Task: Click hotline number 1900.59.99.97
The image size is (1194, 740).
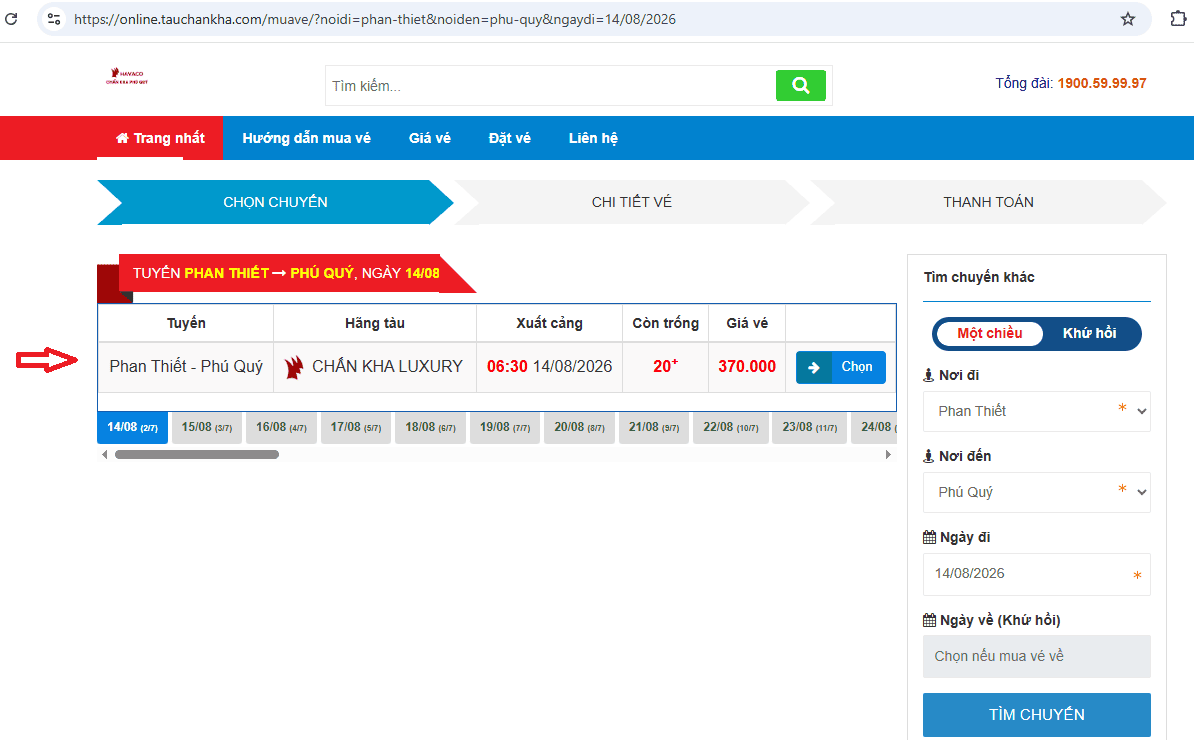Action: click(1102, 83)
